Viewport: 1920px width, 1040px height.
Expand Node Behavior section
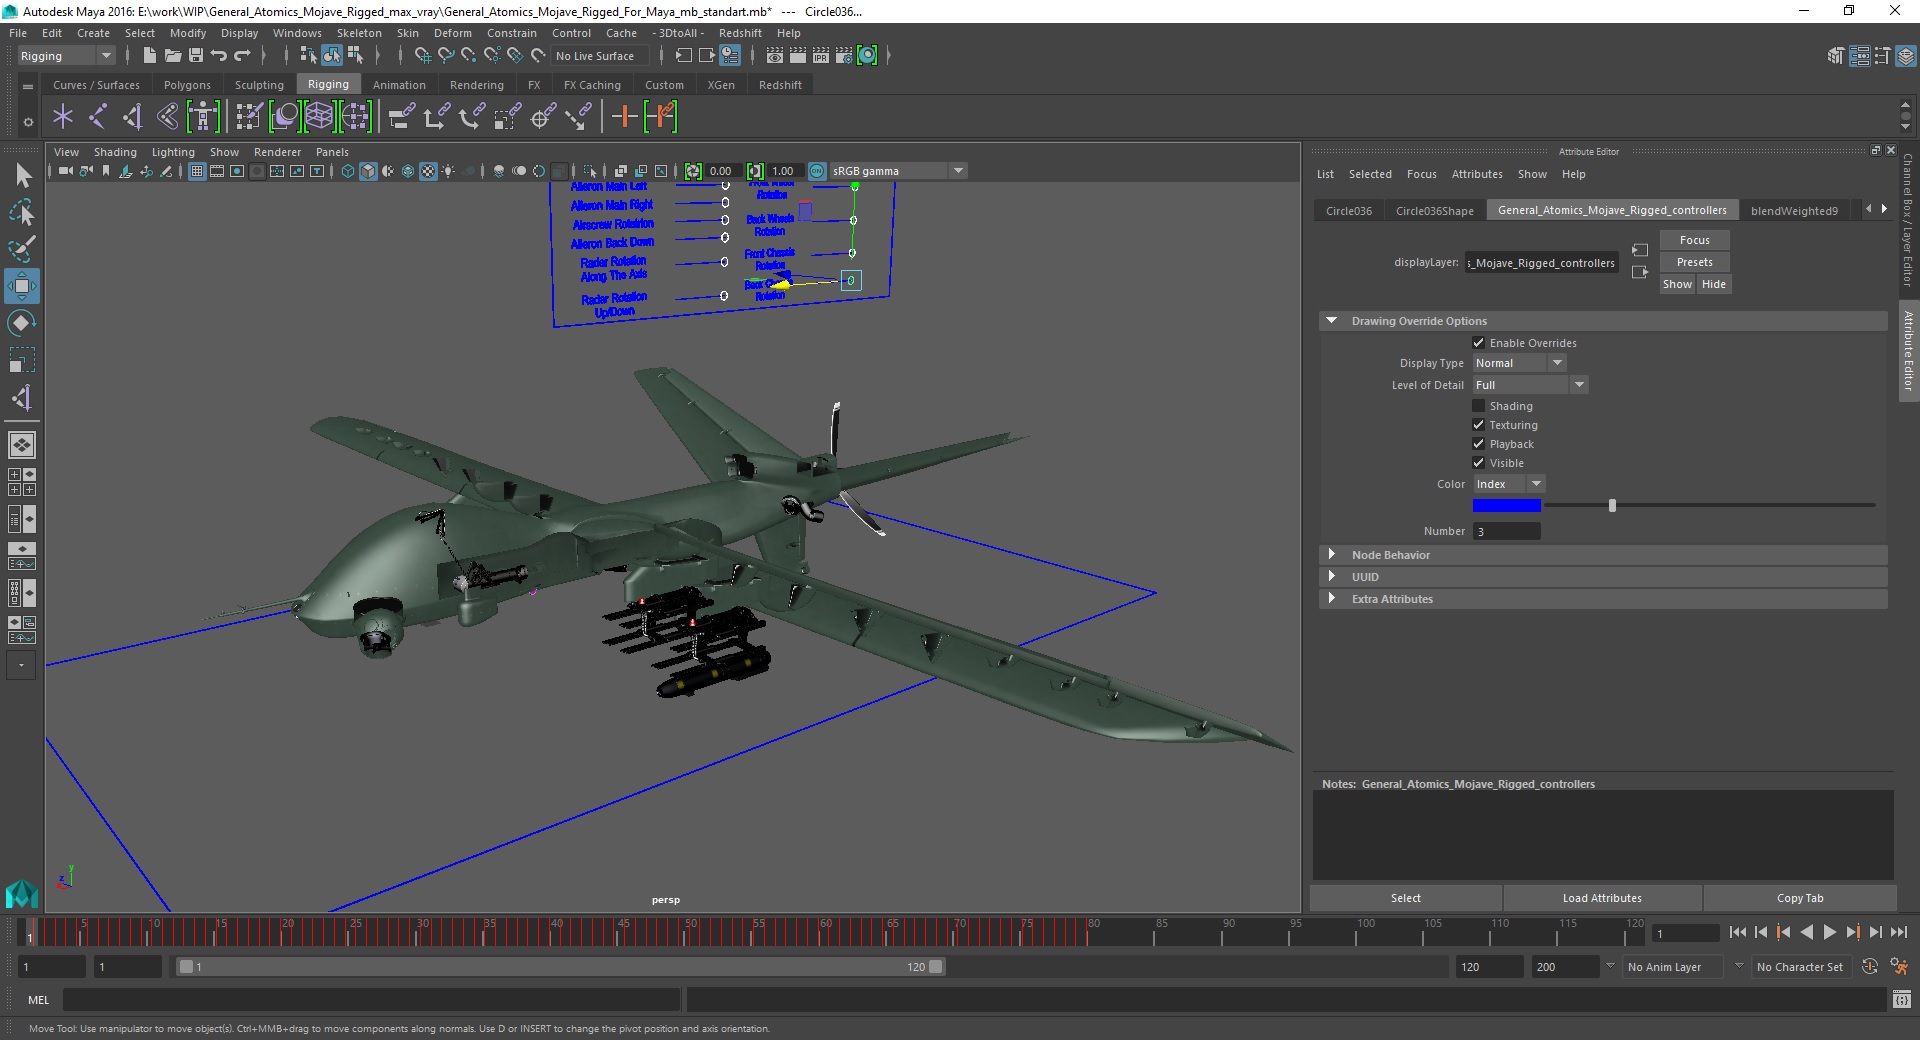pyautogui.click(x=1331, y=555)
